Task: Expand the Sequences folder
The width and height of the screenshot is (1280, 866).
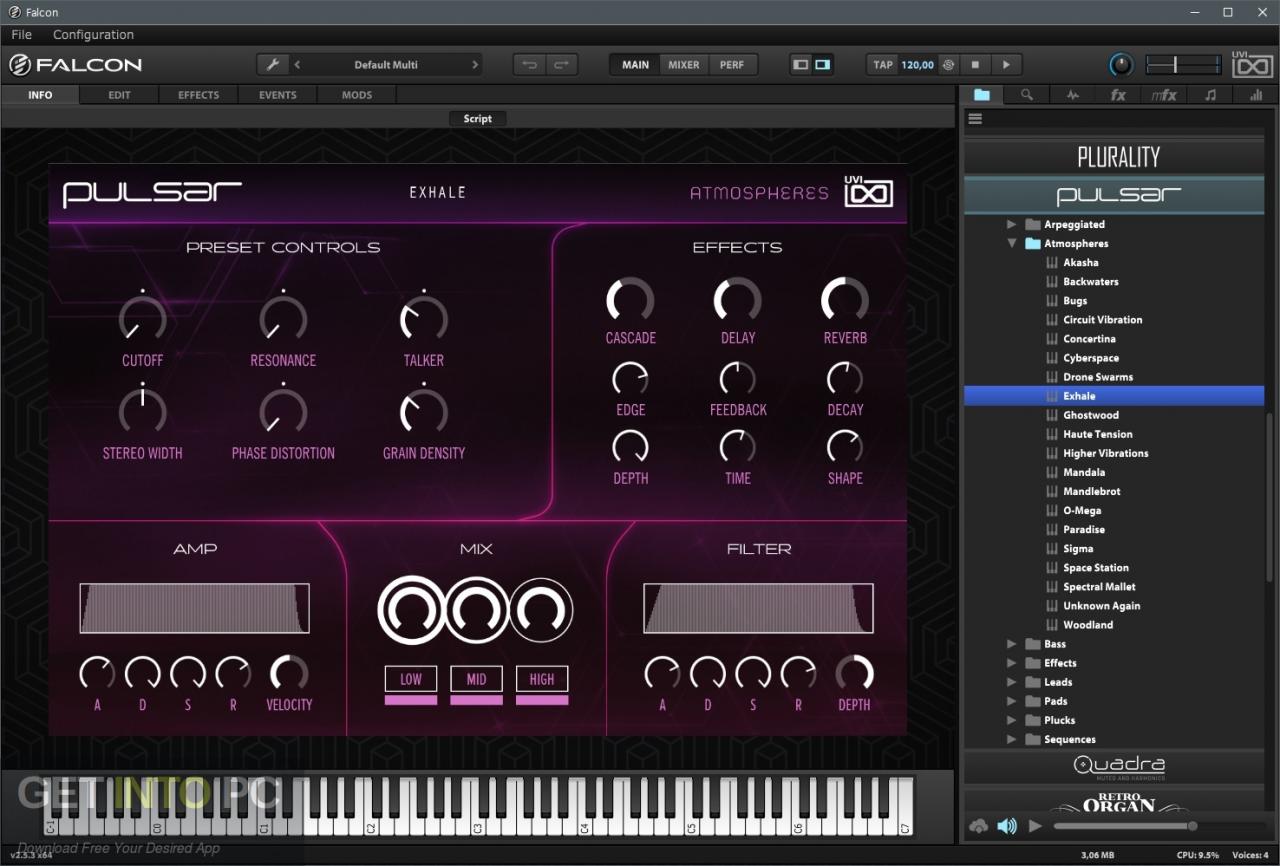Action: coord(1012,739)
